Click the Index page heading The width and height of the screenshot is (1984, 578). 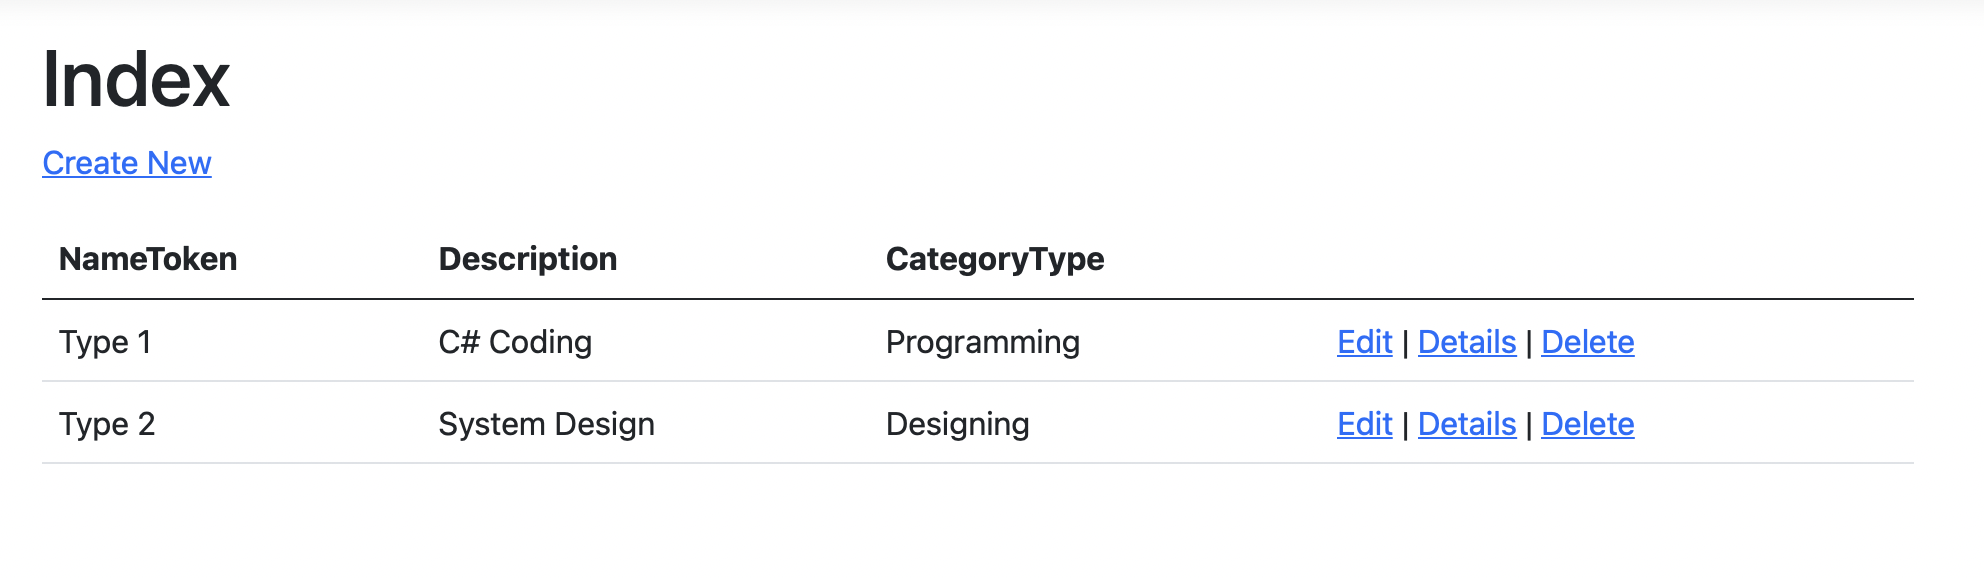[x=136, y=80]
